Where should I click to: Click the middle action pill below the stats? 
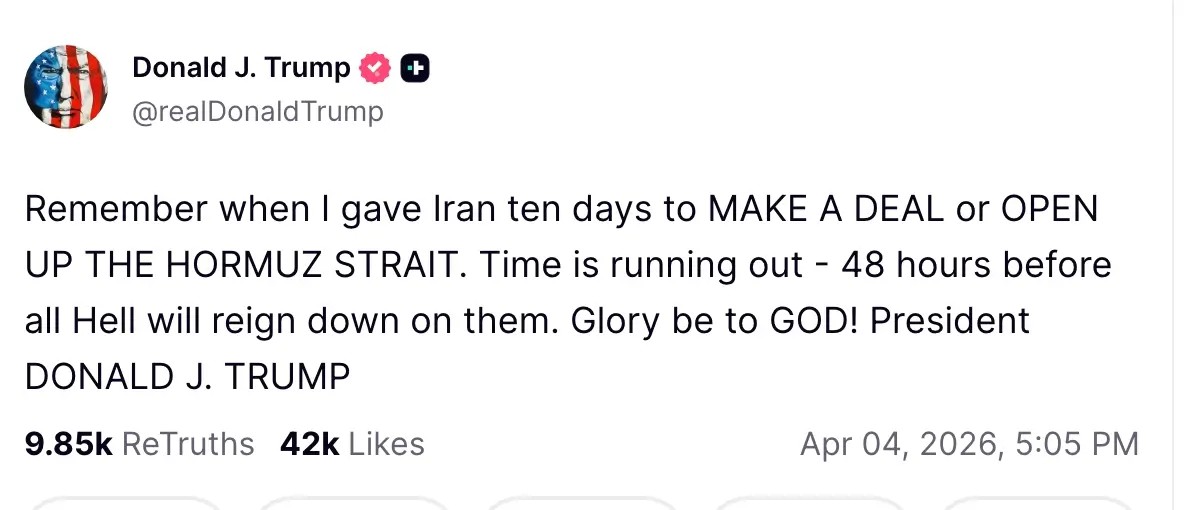click(582, 503)
